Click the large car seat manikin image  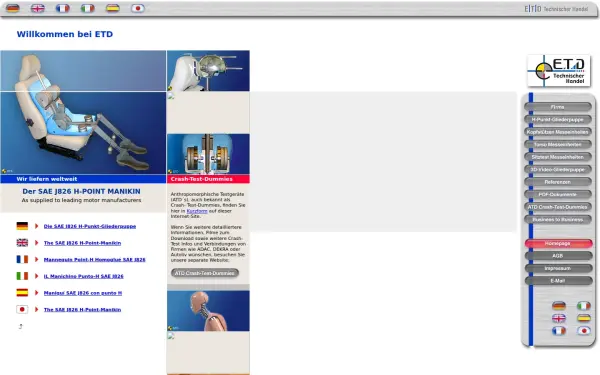click(x=83, y=112)
